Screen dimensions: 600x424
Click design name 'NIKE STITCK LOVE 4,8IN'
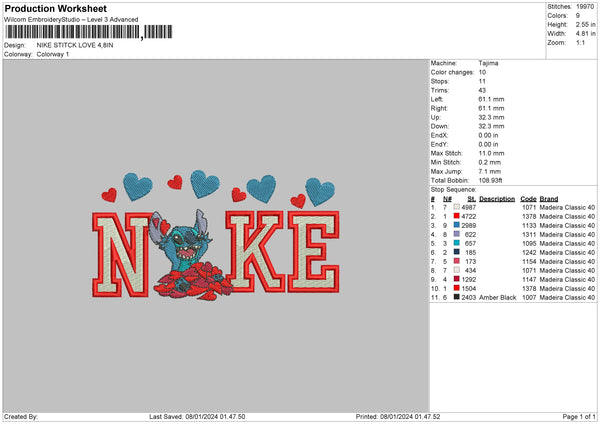75,45
